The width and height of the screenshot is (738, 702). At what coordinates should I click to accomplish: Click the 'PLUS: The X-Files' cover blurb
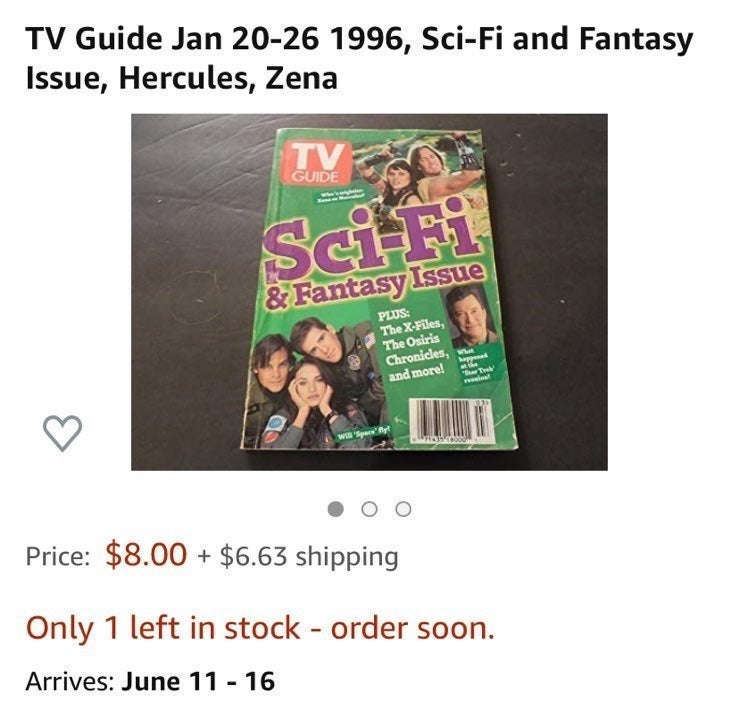coord(411,327)
